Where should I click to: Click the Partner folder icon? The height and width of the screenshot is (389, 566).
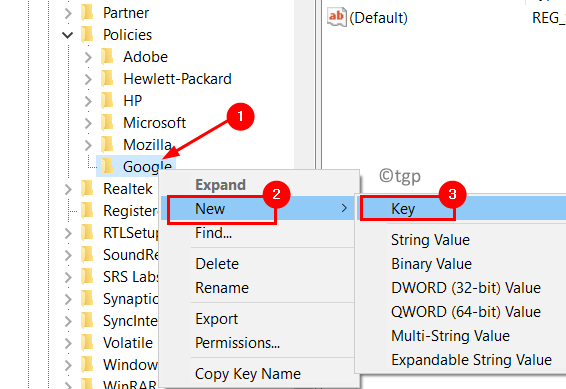point(87,13)
